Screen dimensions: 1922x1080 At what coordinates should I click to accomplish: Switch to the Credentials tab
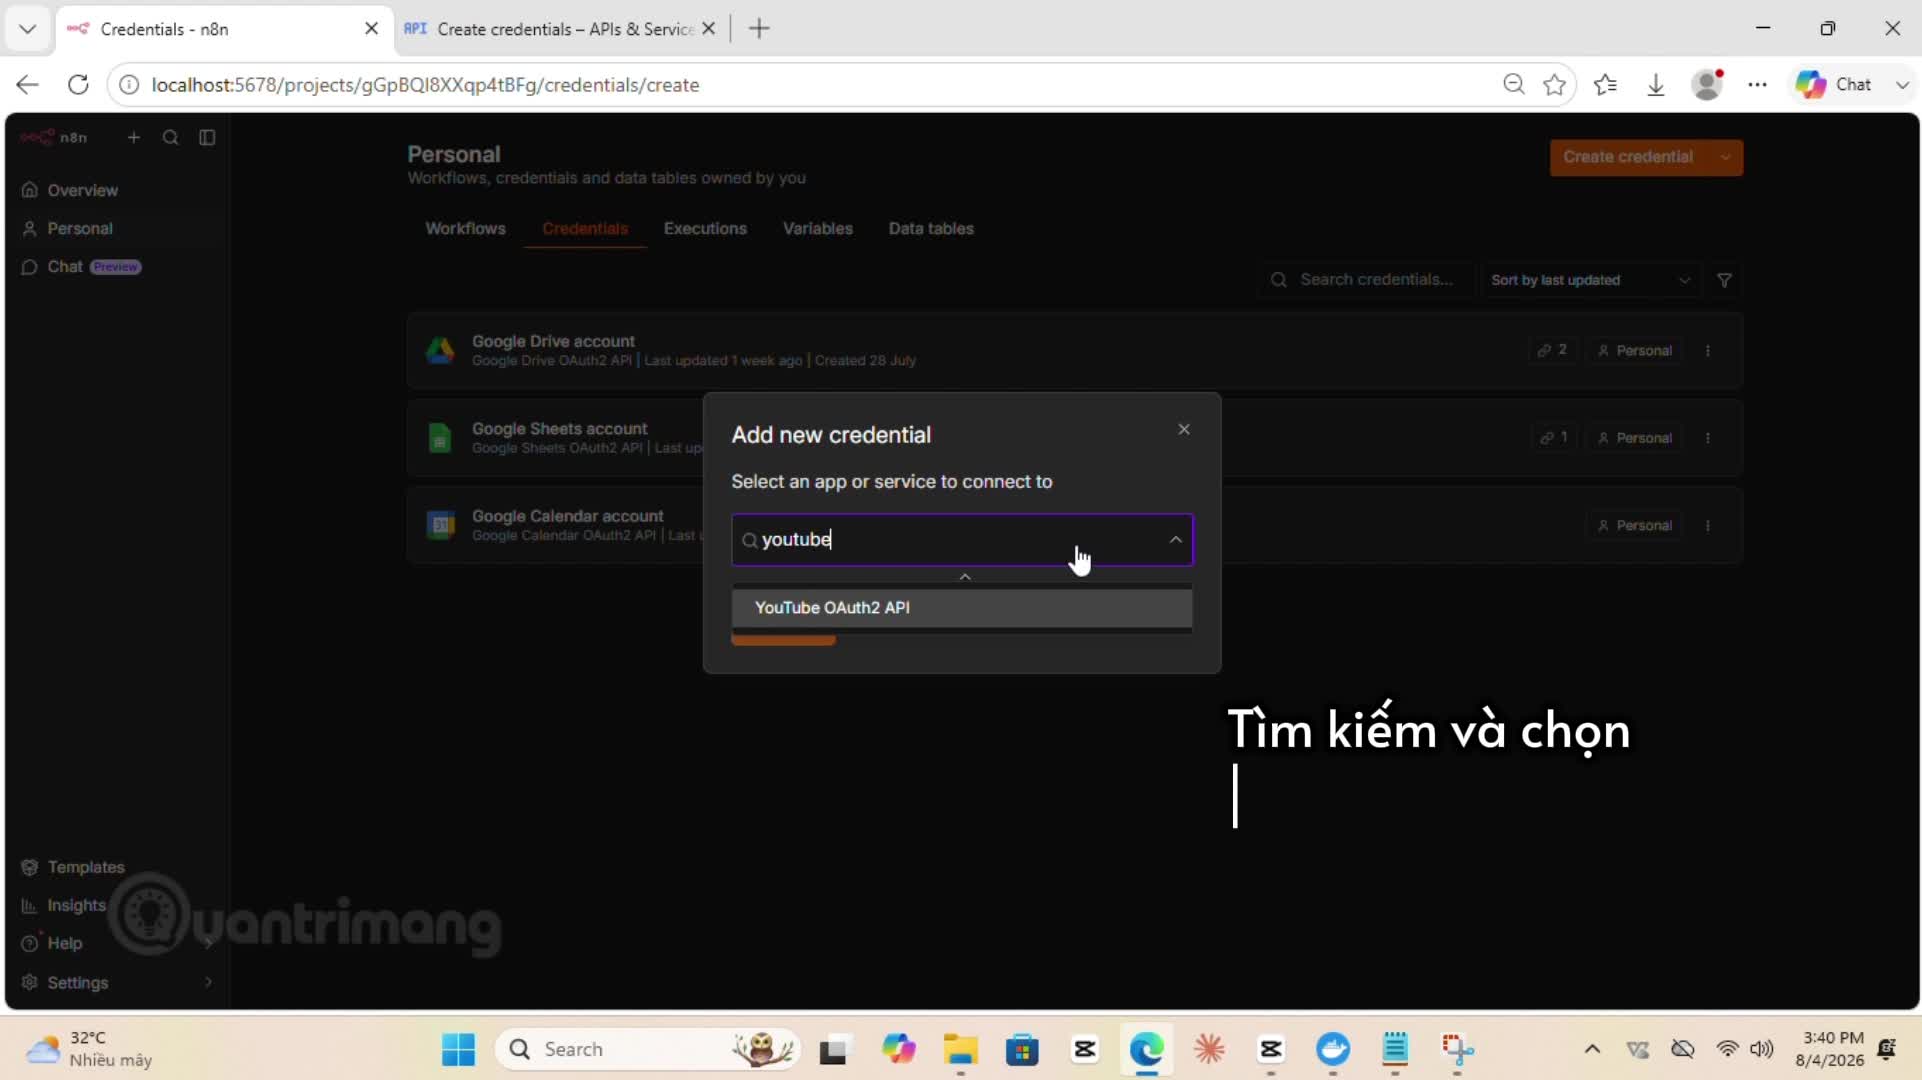[x=585, y=228]
